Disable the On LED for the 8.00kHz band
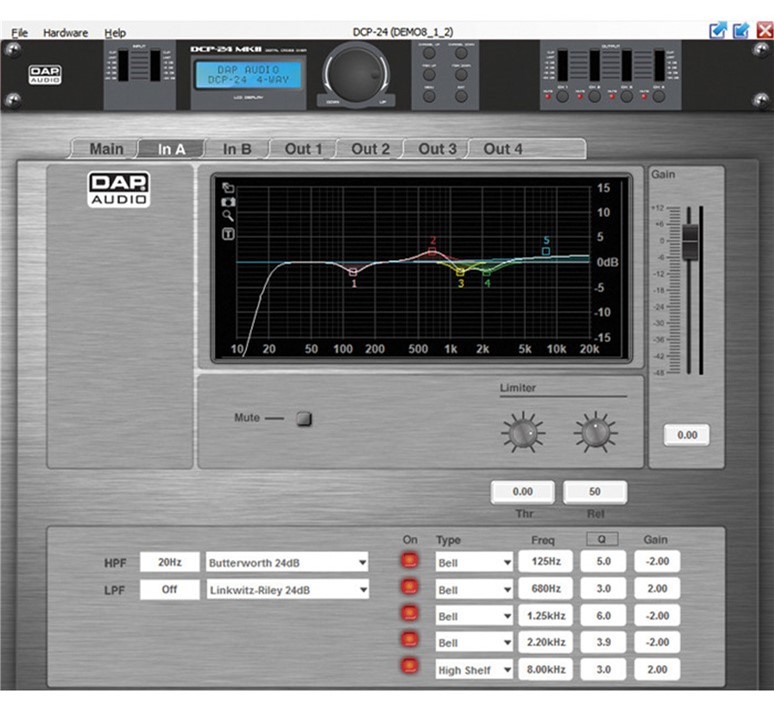774x710 pixels. click(410, 669)
